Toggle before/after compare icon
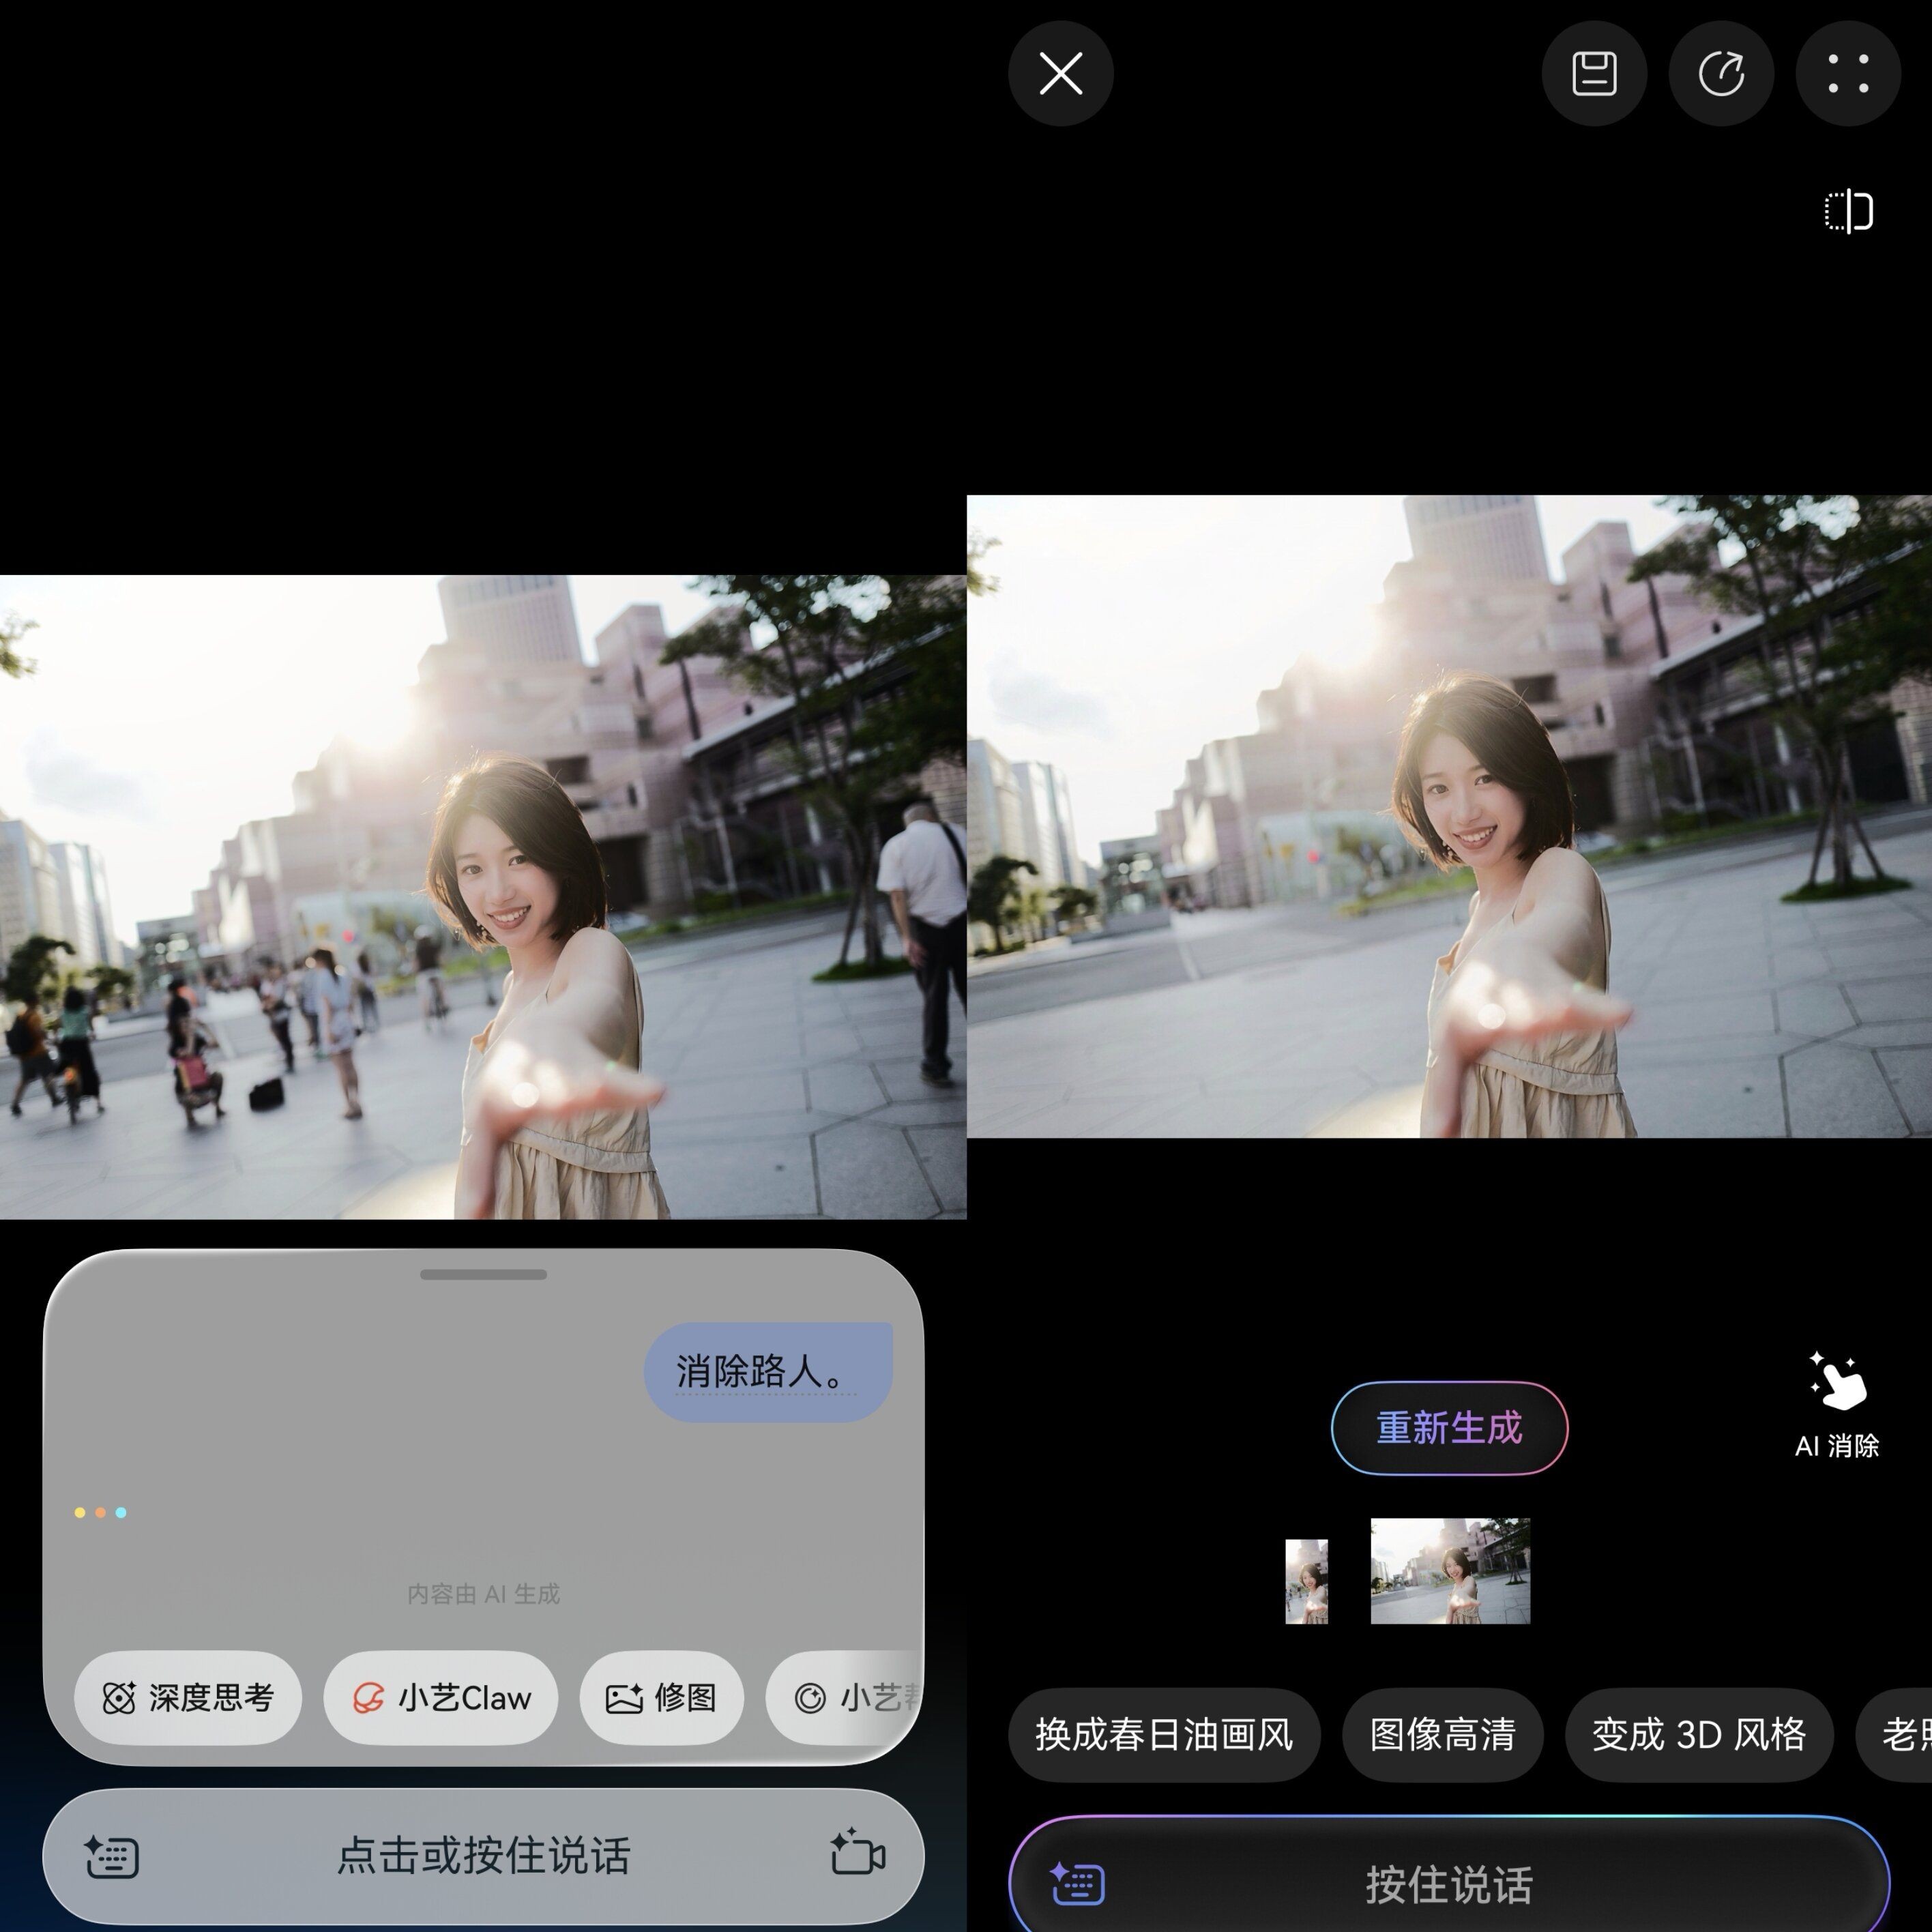Viewport: 1932px width, 1932px height. [1848, 211]
